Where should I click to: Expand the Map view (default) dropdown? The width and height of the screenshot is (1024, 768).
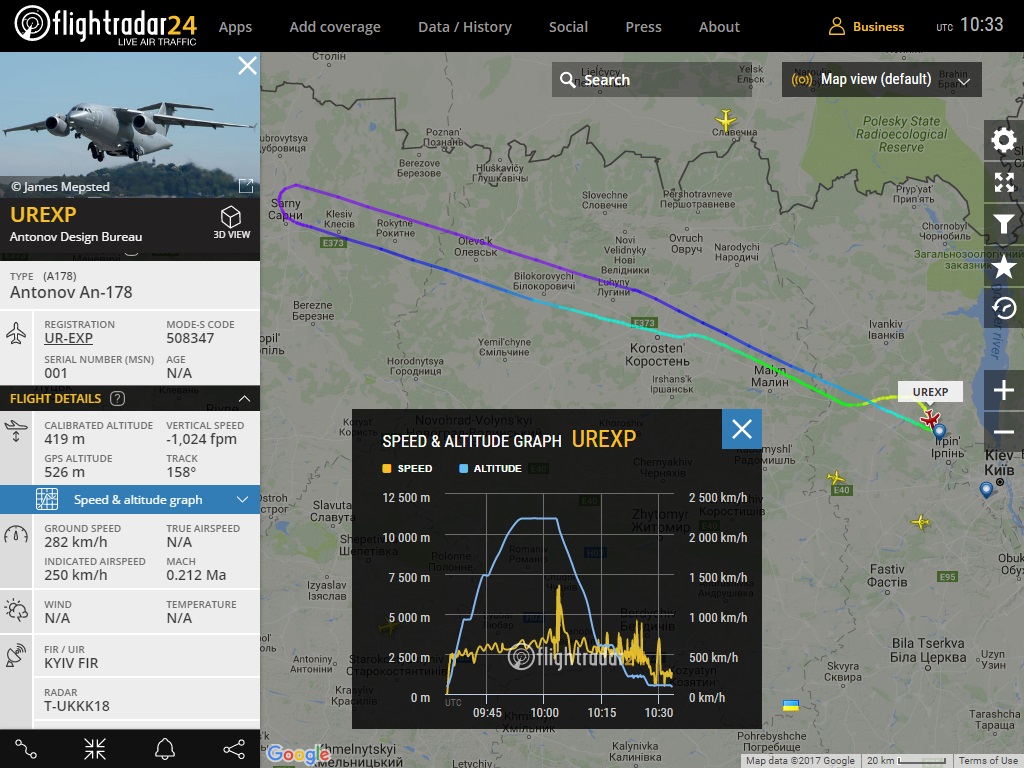click(881, 80)
